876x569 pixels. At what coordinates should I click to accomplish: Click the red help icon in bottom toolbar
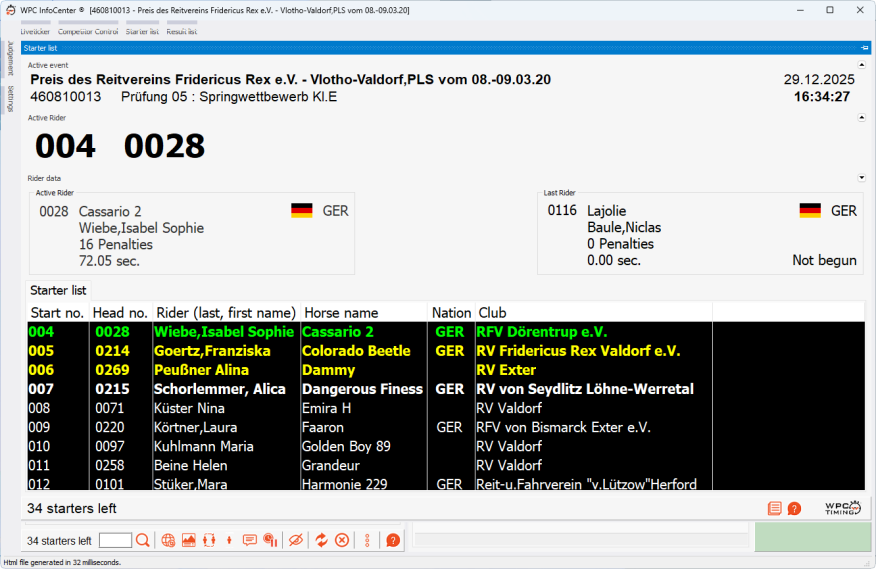[x=393, y=540]
